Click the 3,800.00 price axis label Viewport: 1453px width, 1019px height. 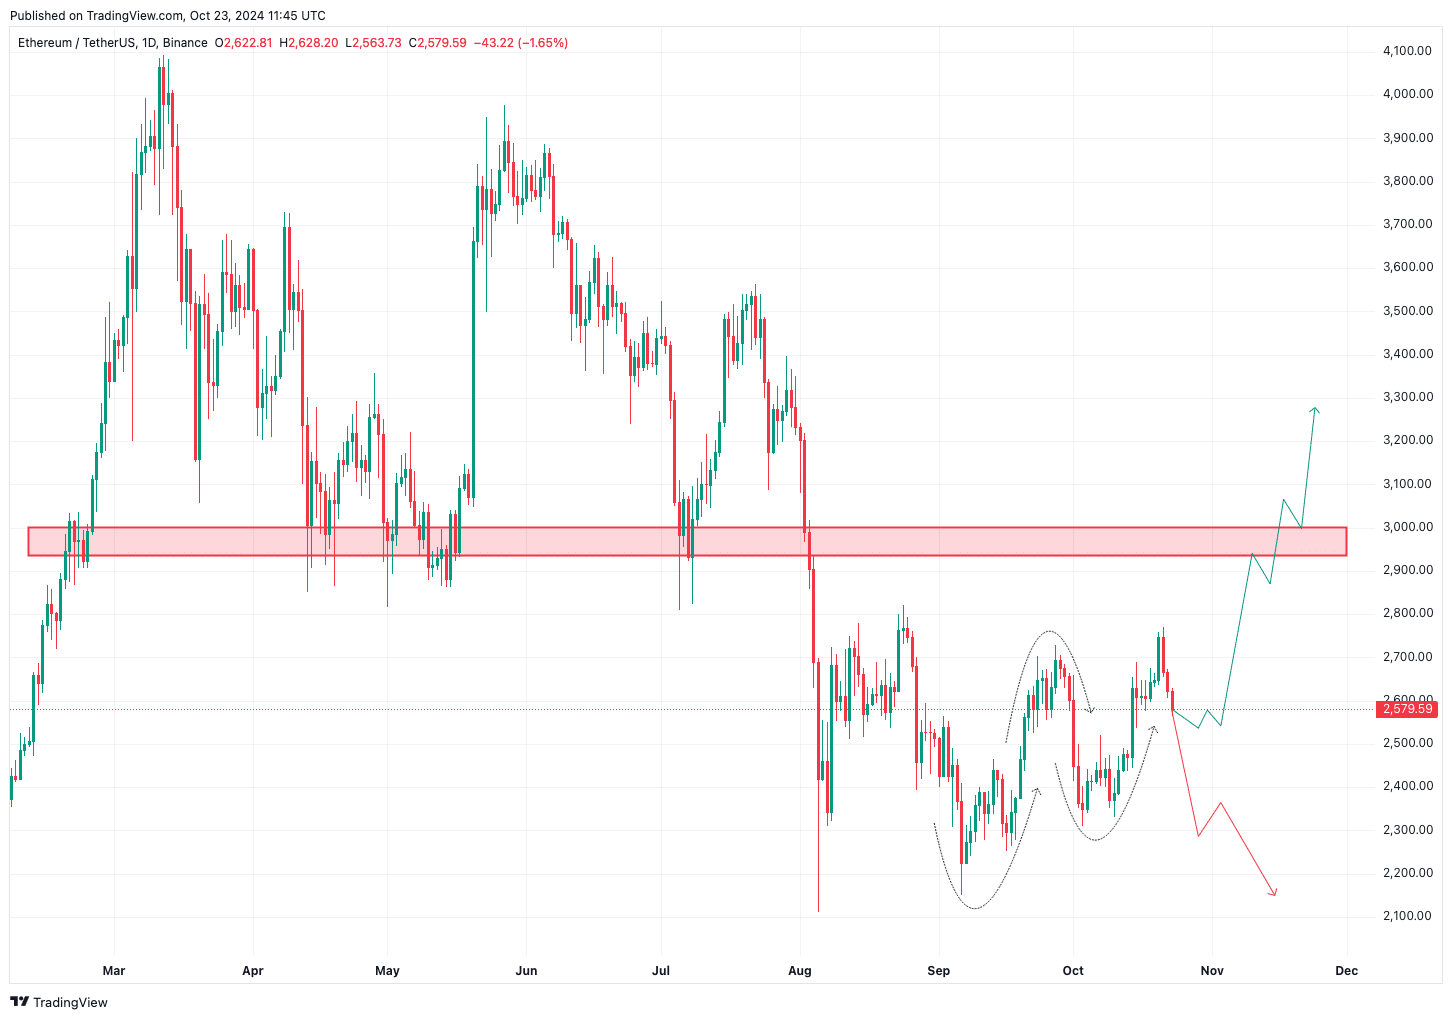point(1408,181)
